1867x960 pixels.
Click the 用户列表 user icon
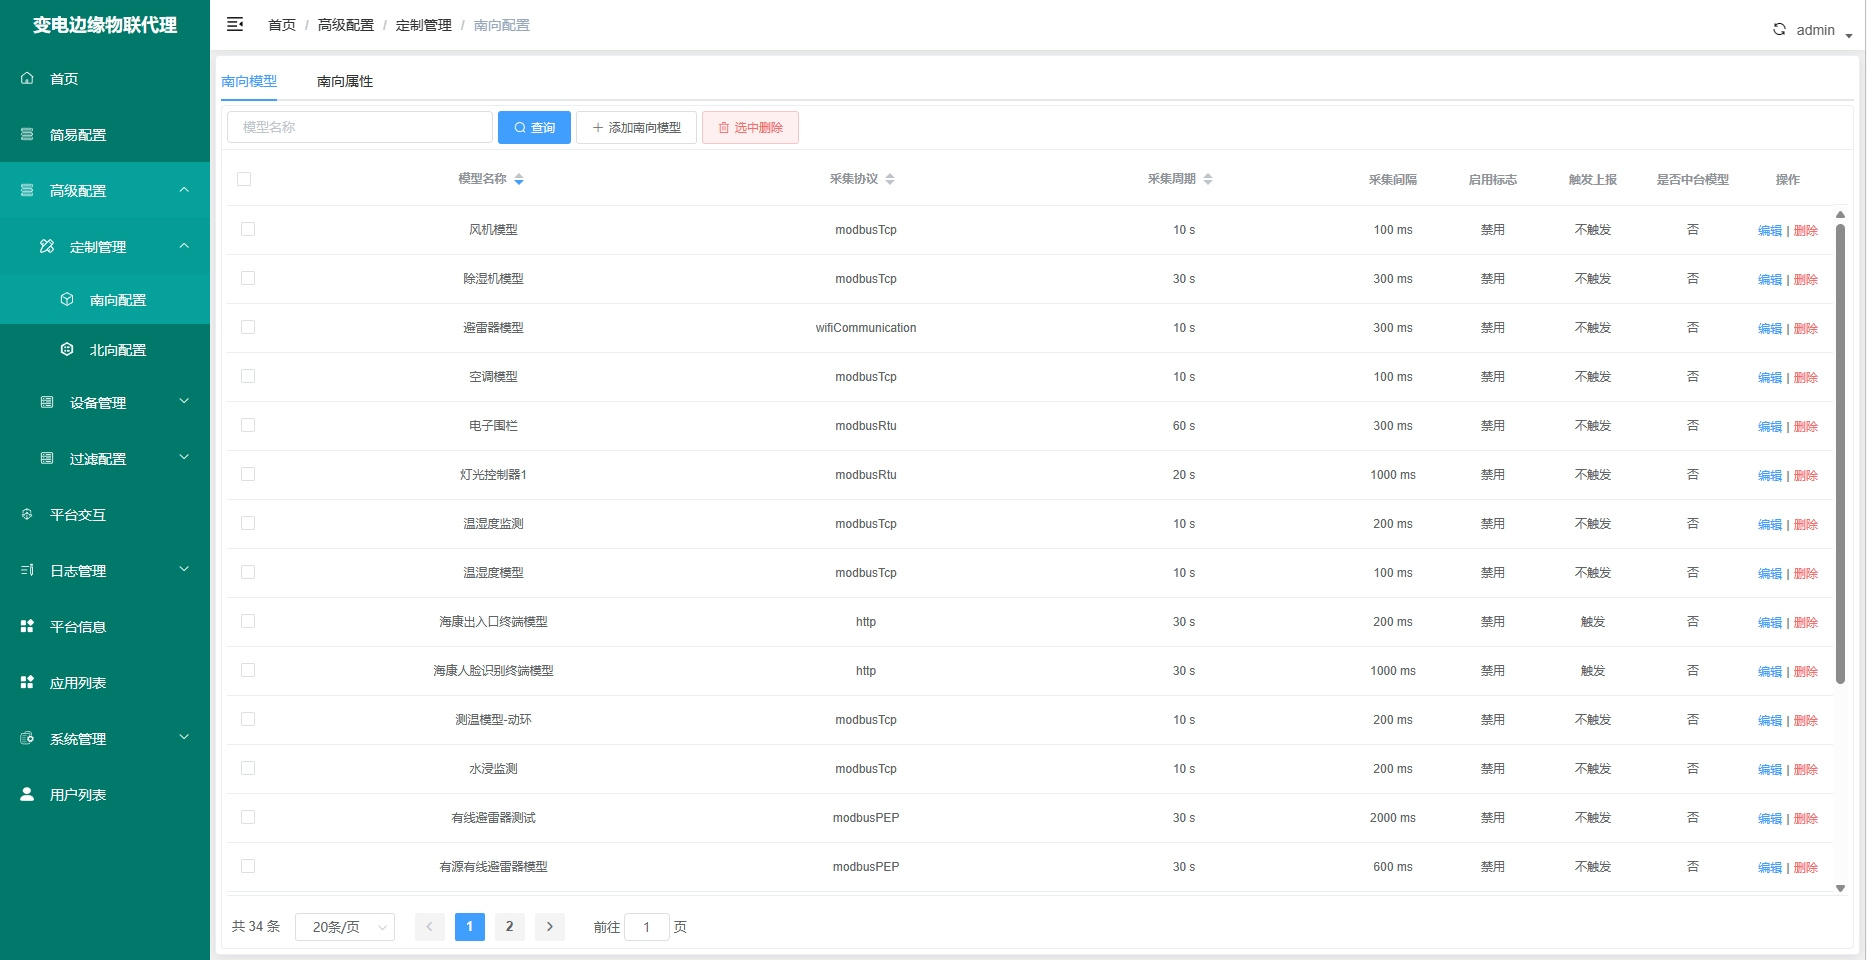[27, 795]
